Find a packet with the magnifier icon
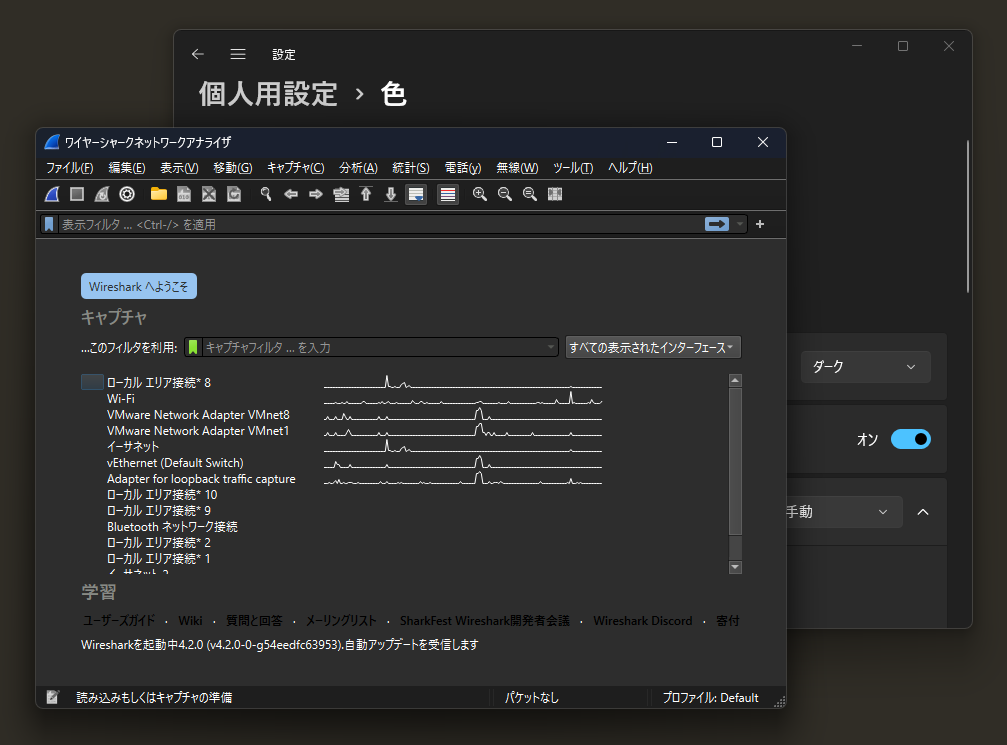This screenshot has height=745, width=1007. [x=266, y=194]
